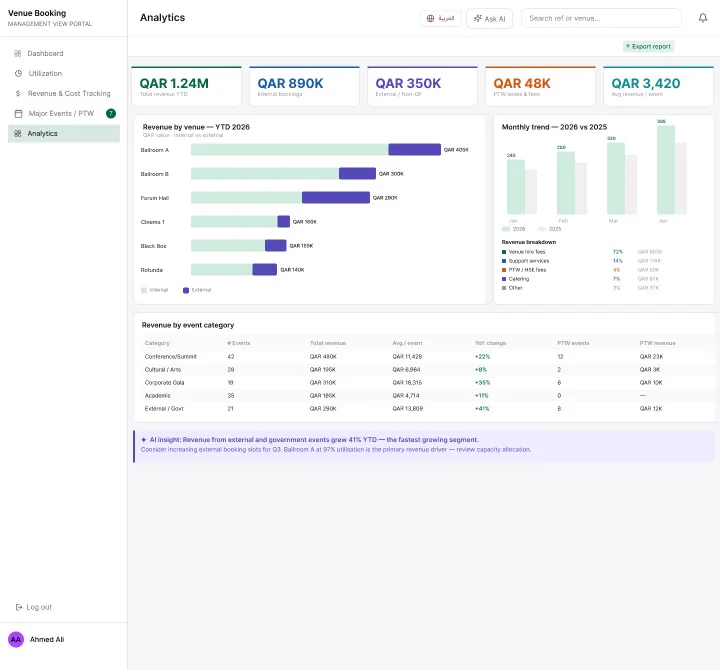
Task: Click the Black Box bar in venue chart
Action: click(238, 246)
